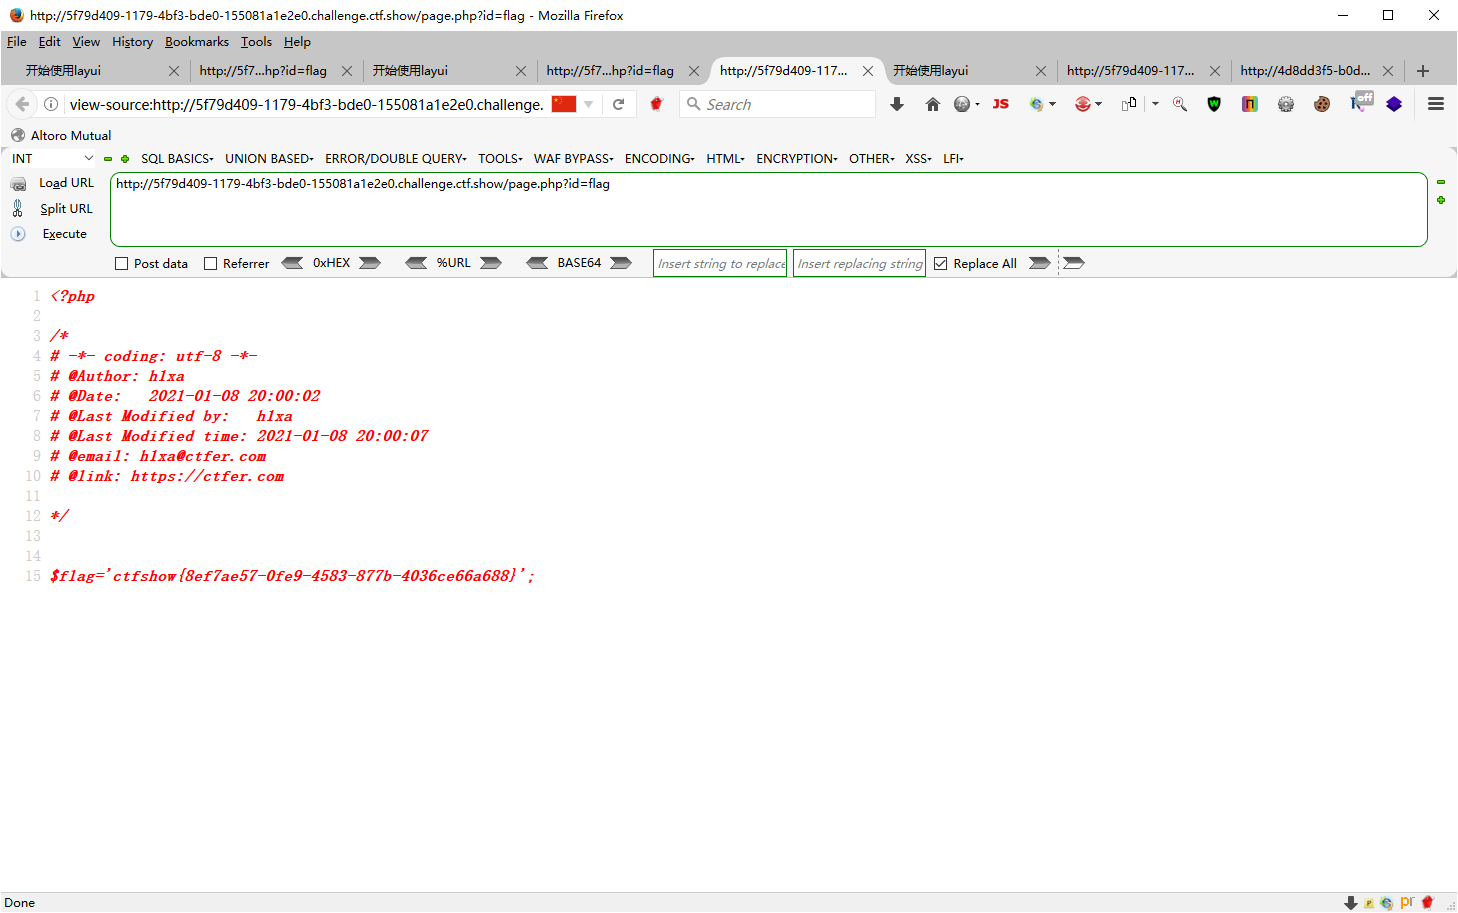Click right arrow beside %URL to encode
This screenshot has height=913, width=1458.
[490, 263]
